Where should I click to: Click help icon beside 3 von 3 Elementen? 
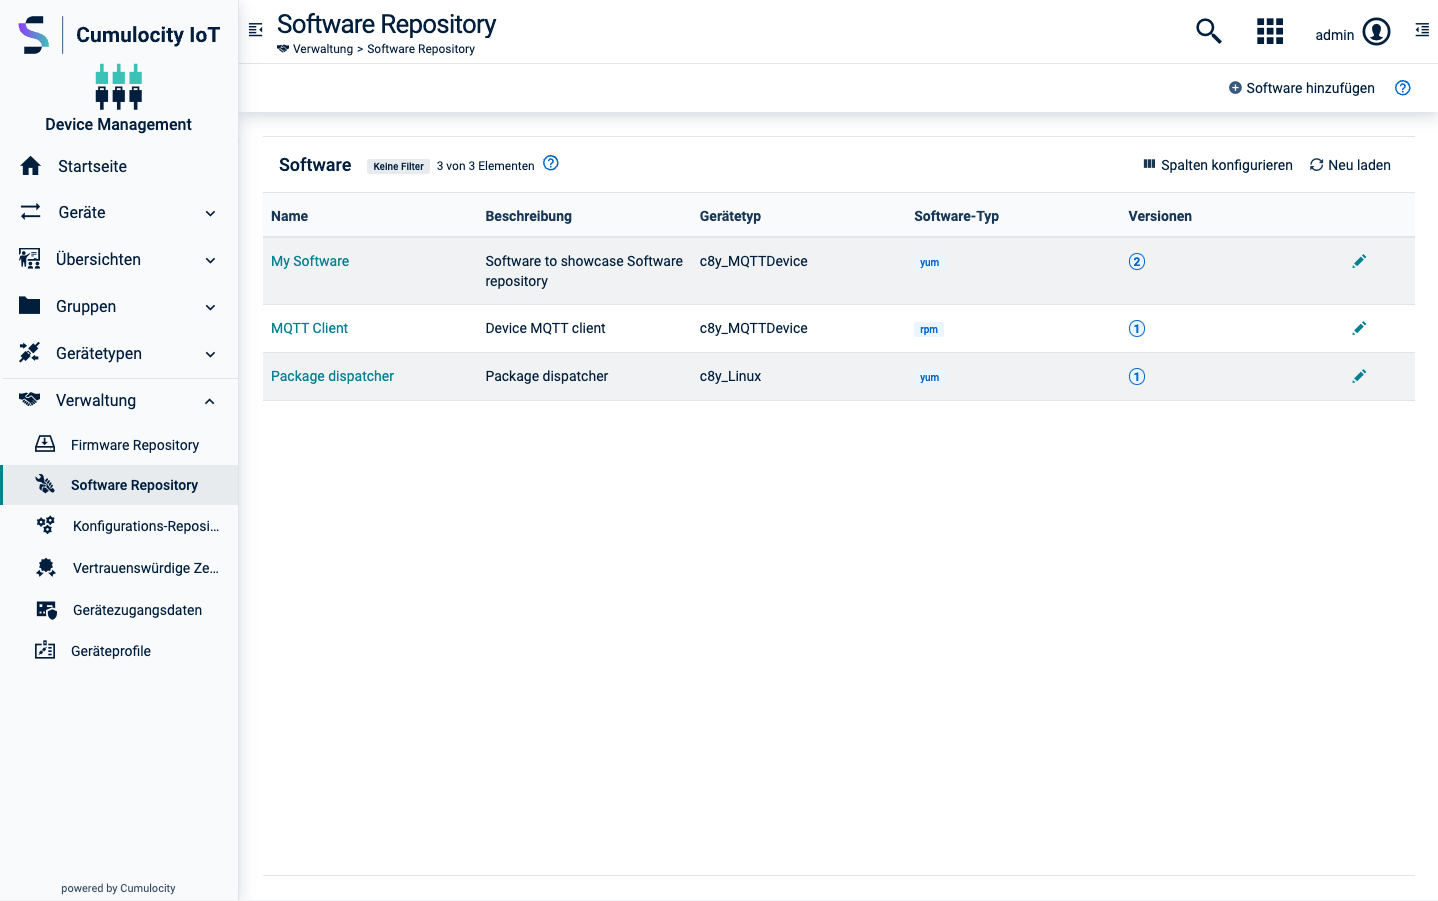[551, 163]
